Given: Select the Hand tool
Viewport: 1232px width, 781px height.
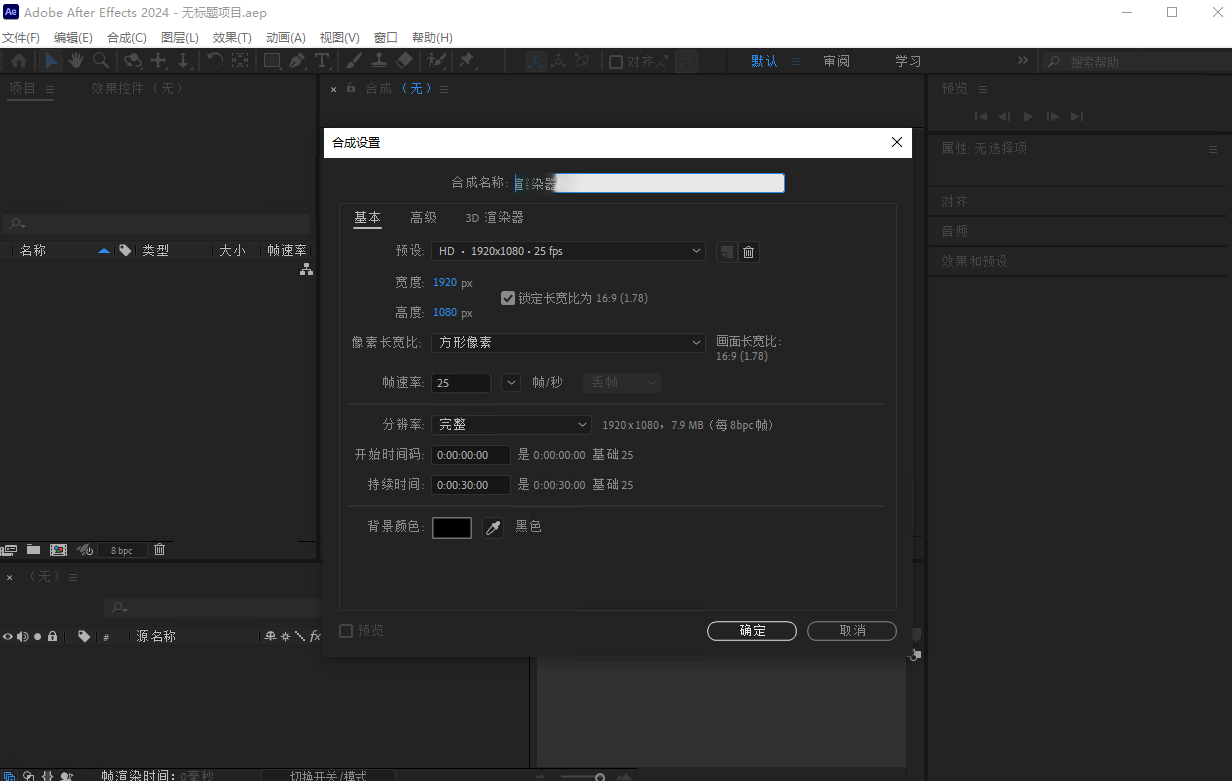Looking at the screenshot, I should click(76, 61).
